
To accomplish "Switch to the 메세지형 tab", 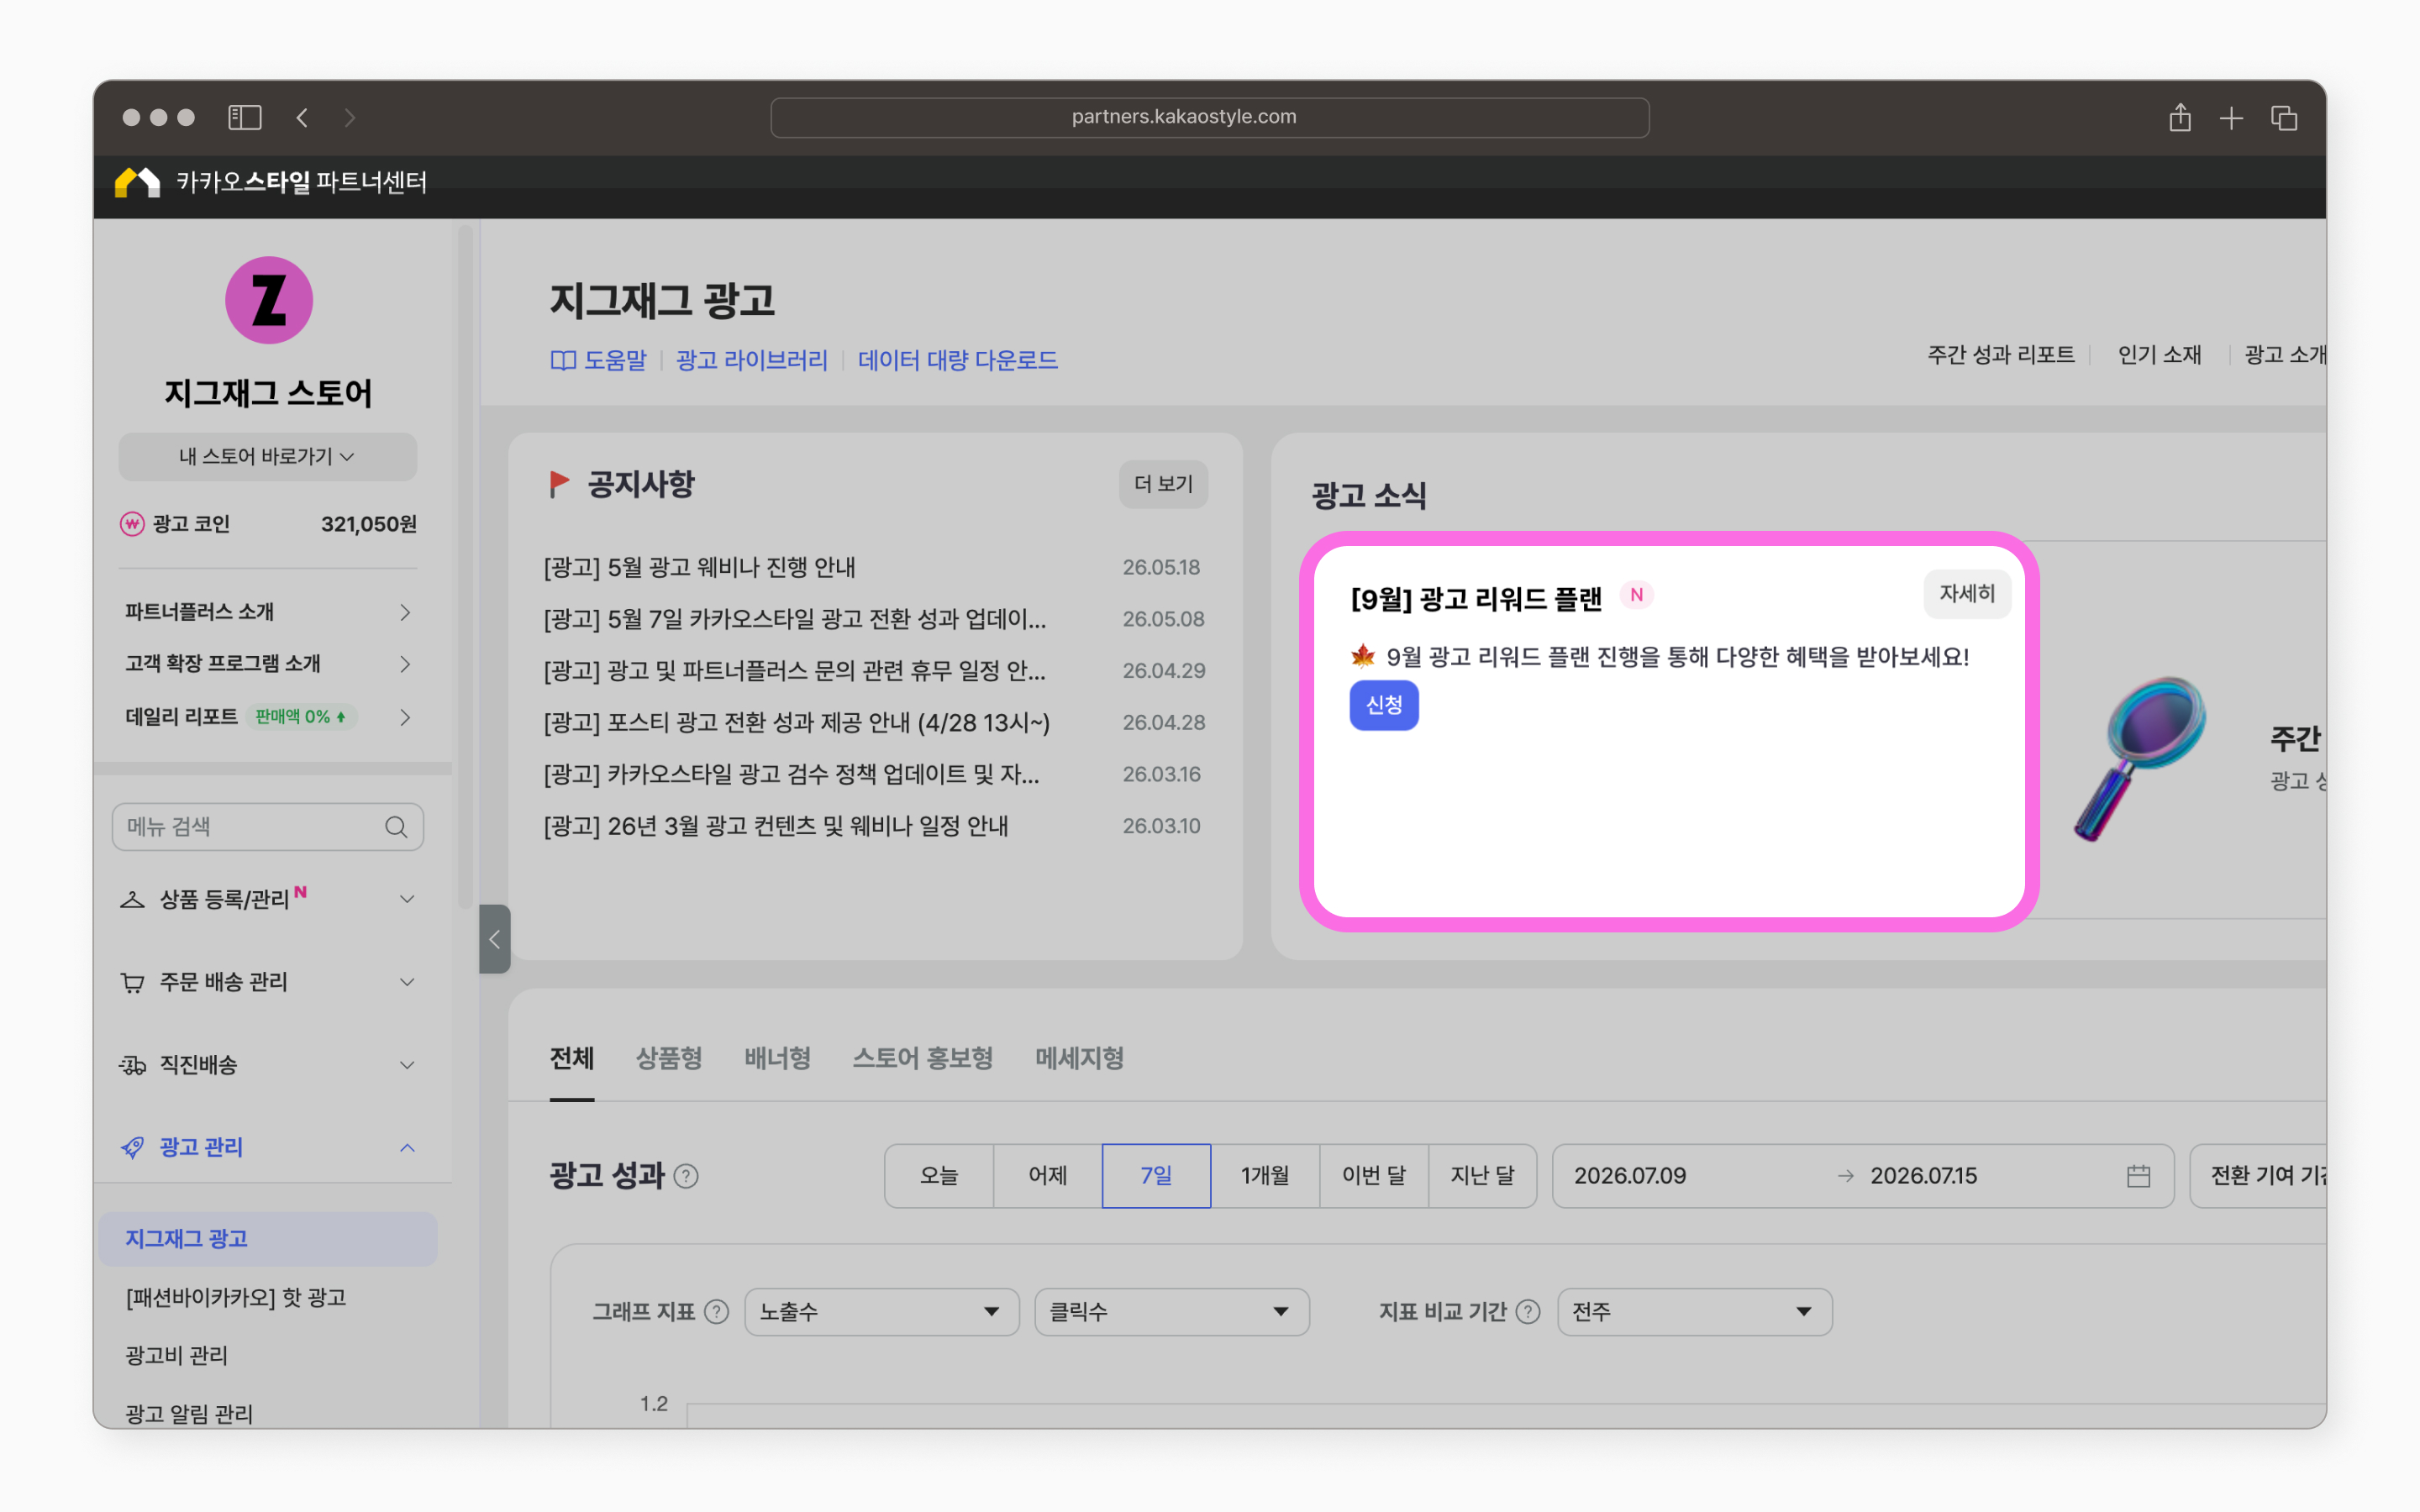I will click(x=1079, y=1058).
